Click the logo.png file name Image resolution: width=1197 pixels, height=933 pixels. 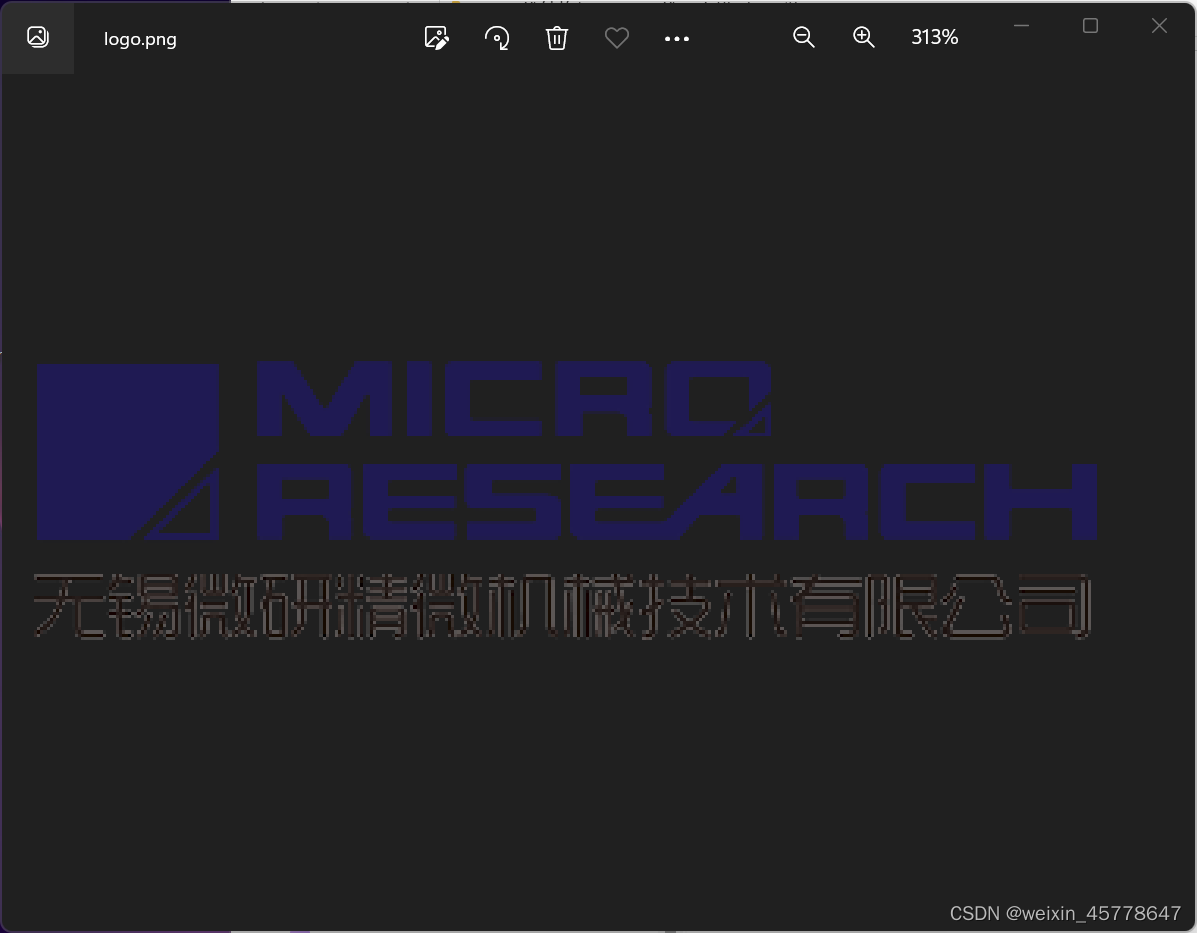click(140, 39)
